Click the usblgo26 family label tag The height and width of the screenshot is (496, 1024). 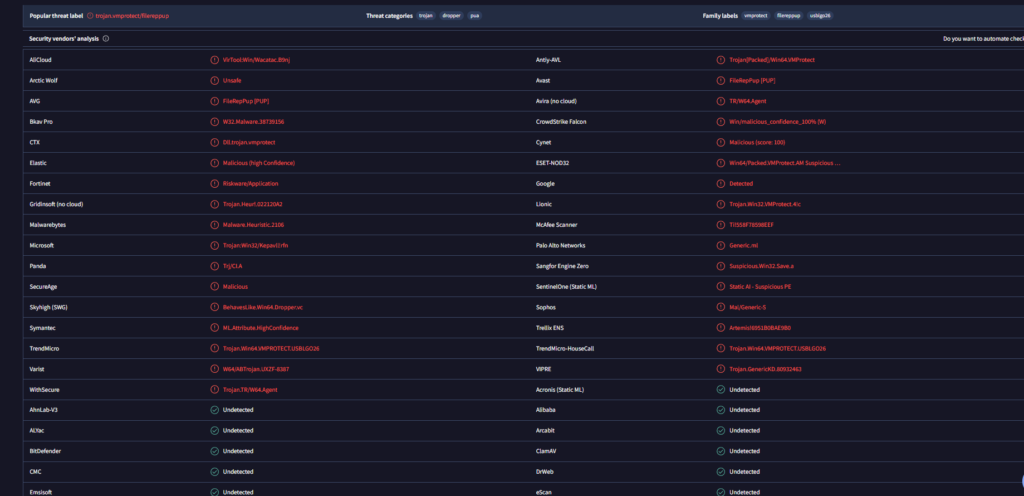[x=820, y=16]
